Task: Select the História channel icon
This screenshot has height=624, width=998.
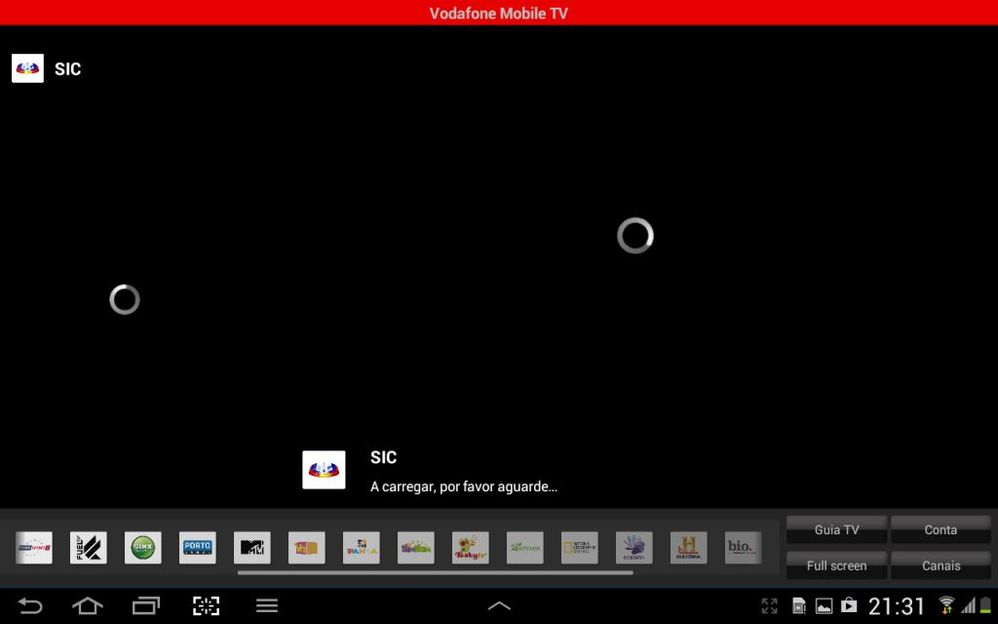Action: [x=687, y=547]
